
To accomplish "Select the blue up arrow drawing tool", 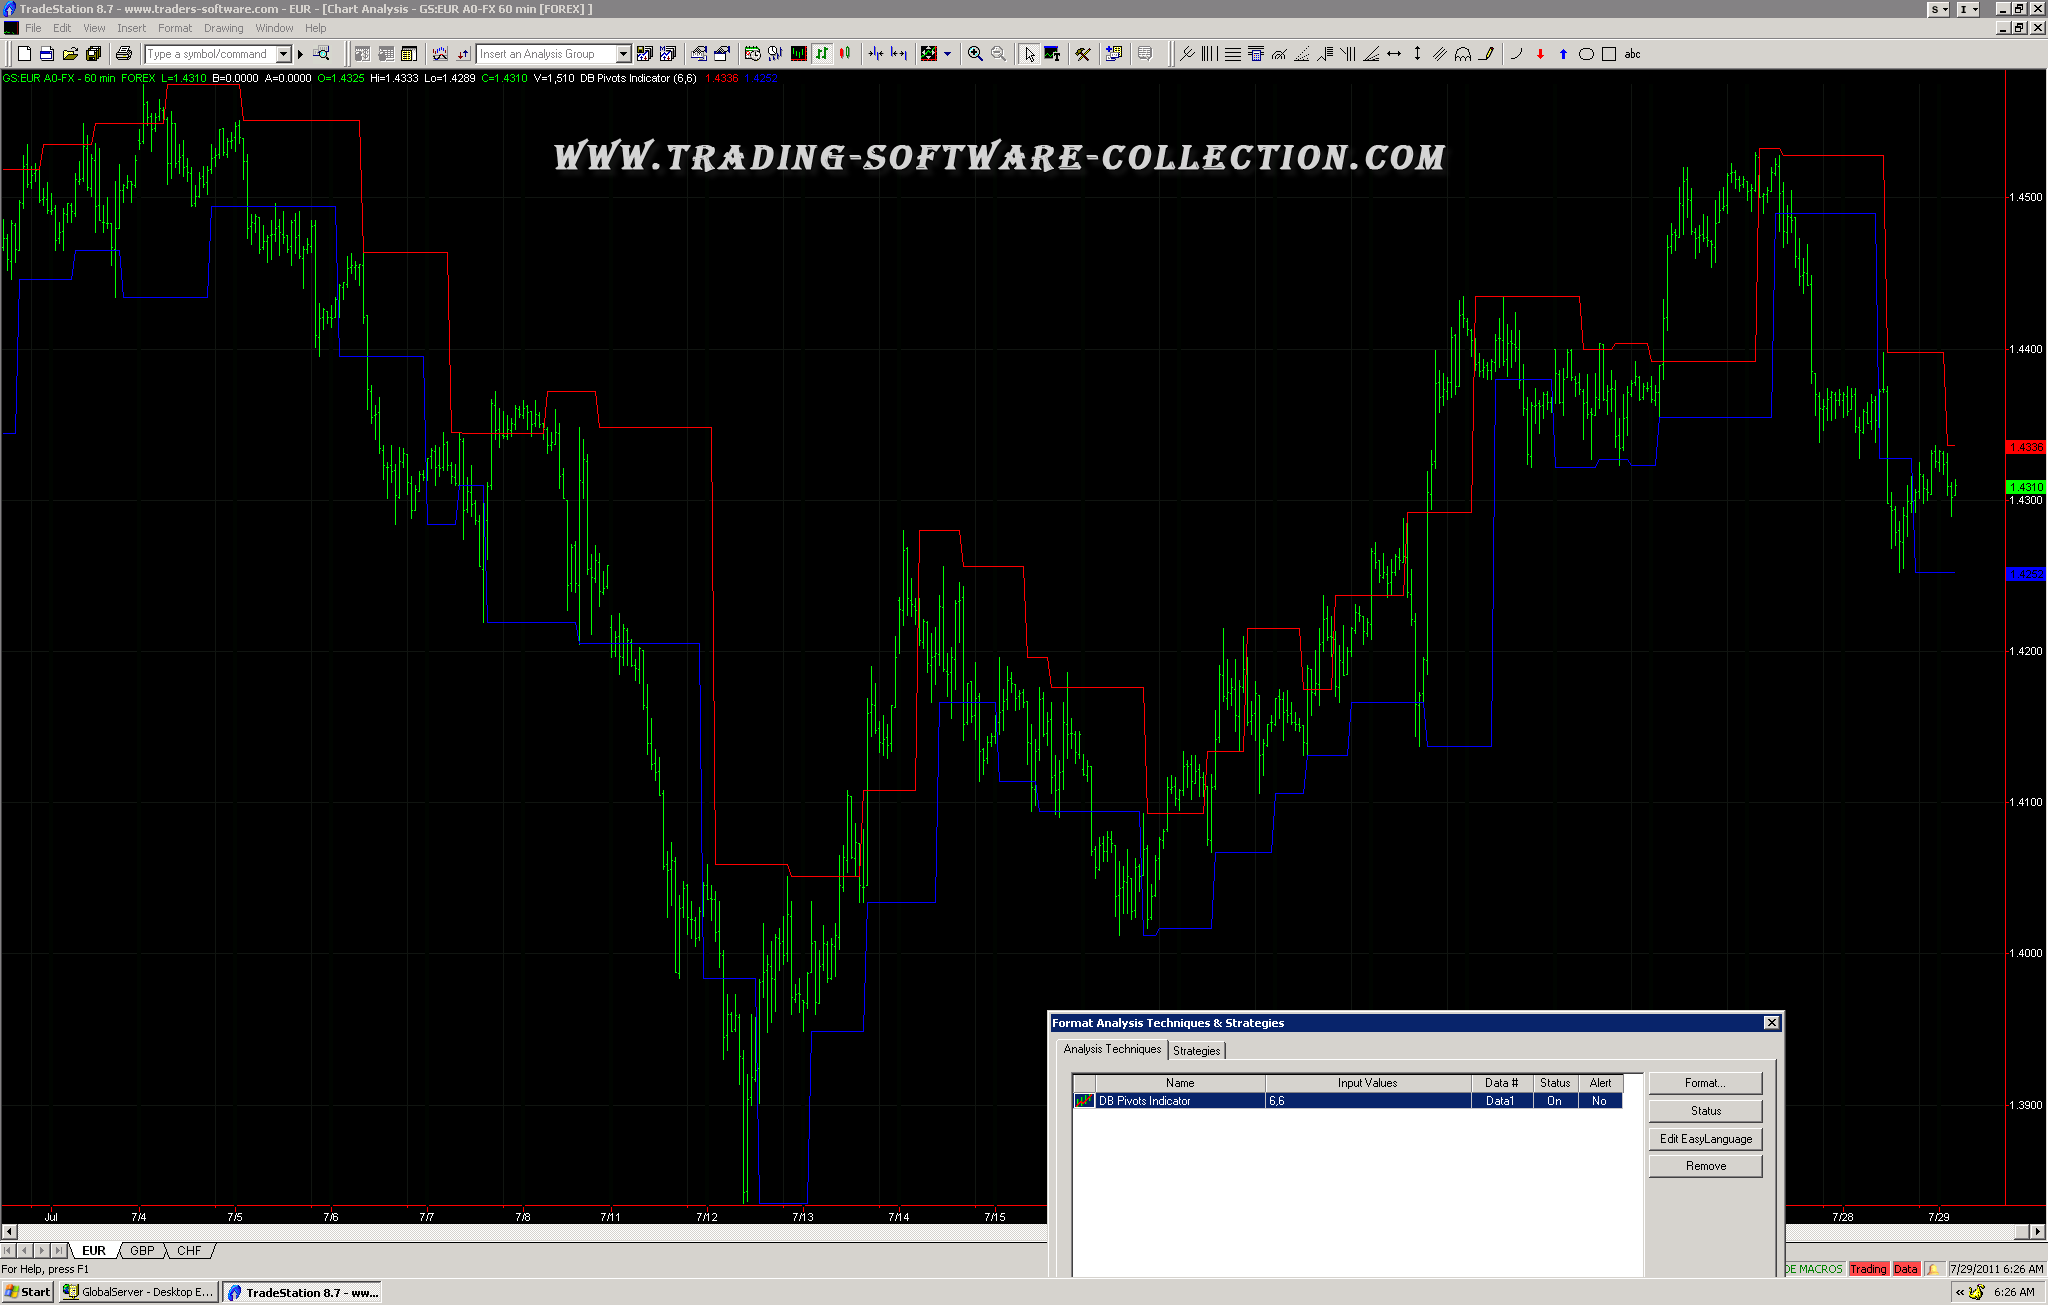I will point(1563,54).
